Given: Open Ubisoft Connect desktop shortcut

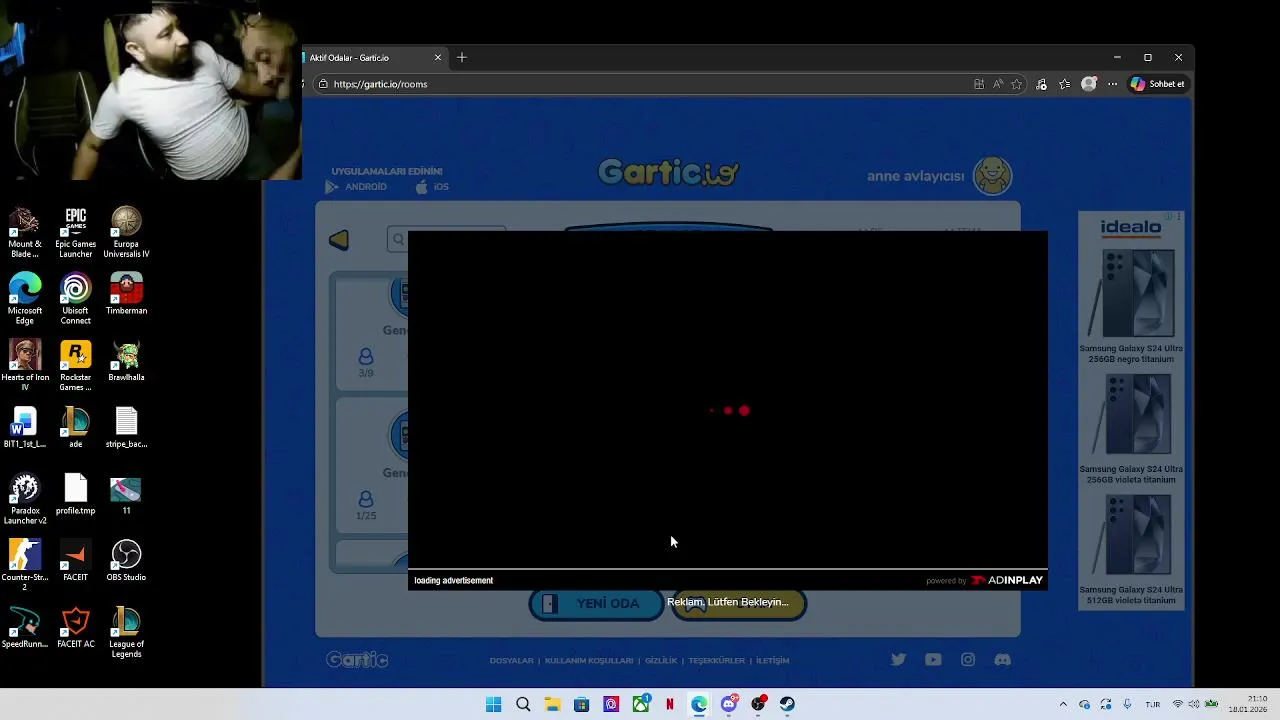Looking at the screenshot, I should coord(76,299).
